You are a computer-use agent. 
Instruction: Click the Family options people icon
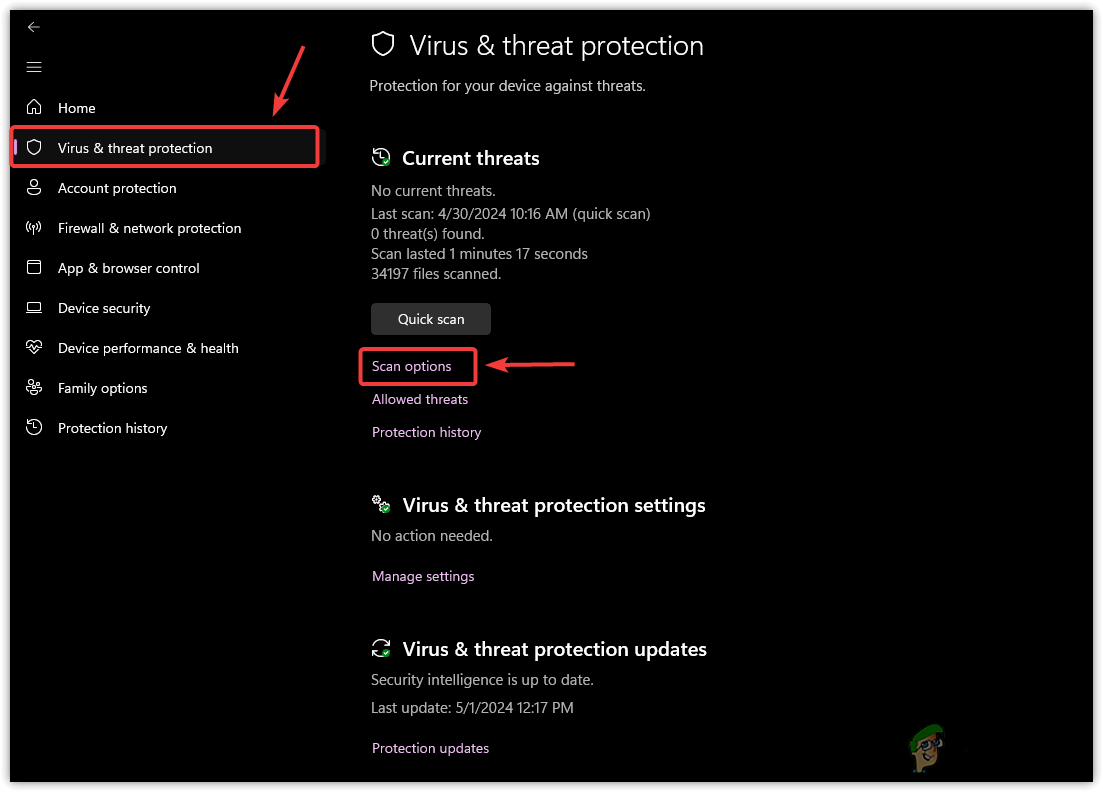(34, 388)
